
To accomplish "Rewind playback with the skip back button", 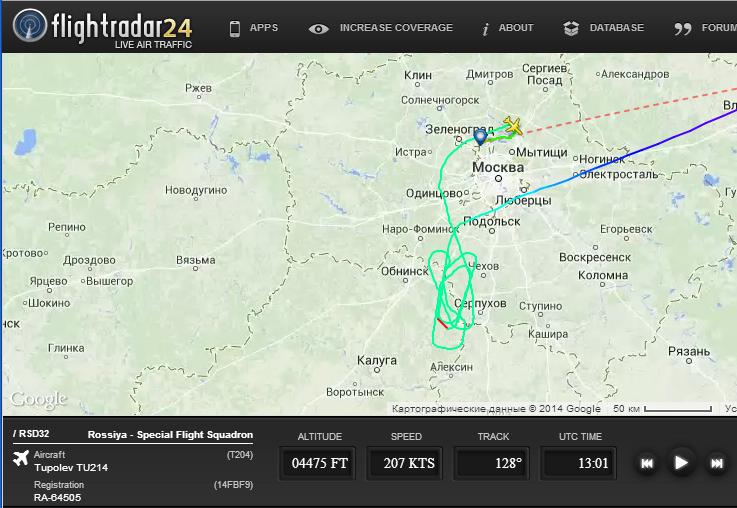I will tap(647, 463).
